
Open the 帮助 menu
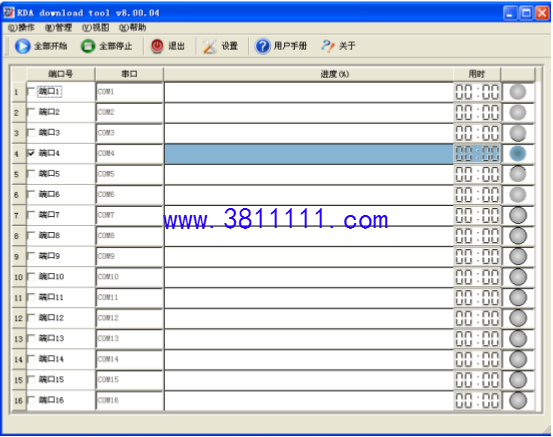[x=133, y=28]
